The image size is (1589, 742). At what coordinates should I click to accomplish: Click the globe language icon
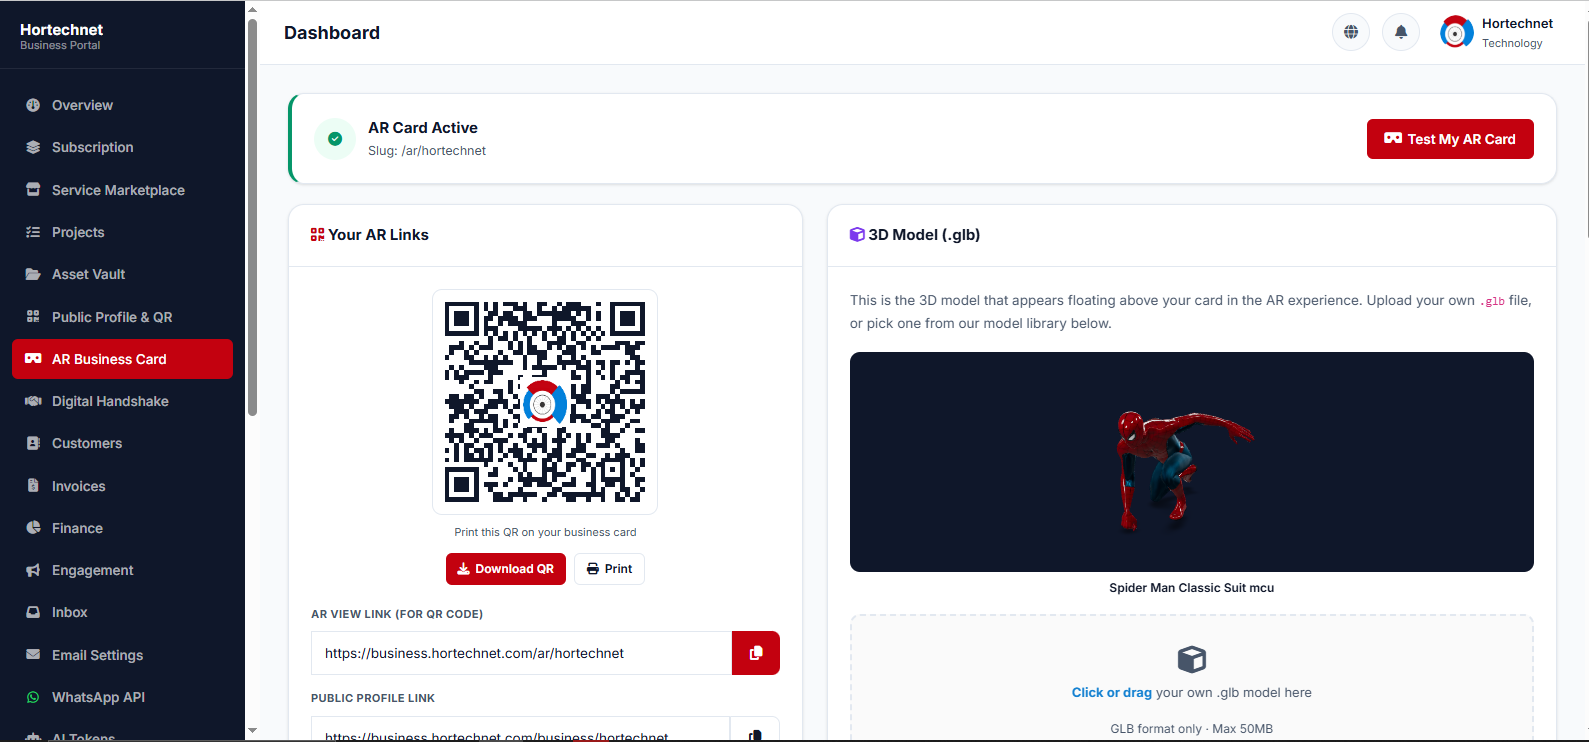[x=1351, y=32]
